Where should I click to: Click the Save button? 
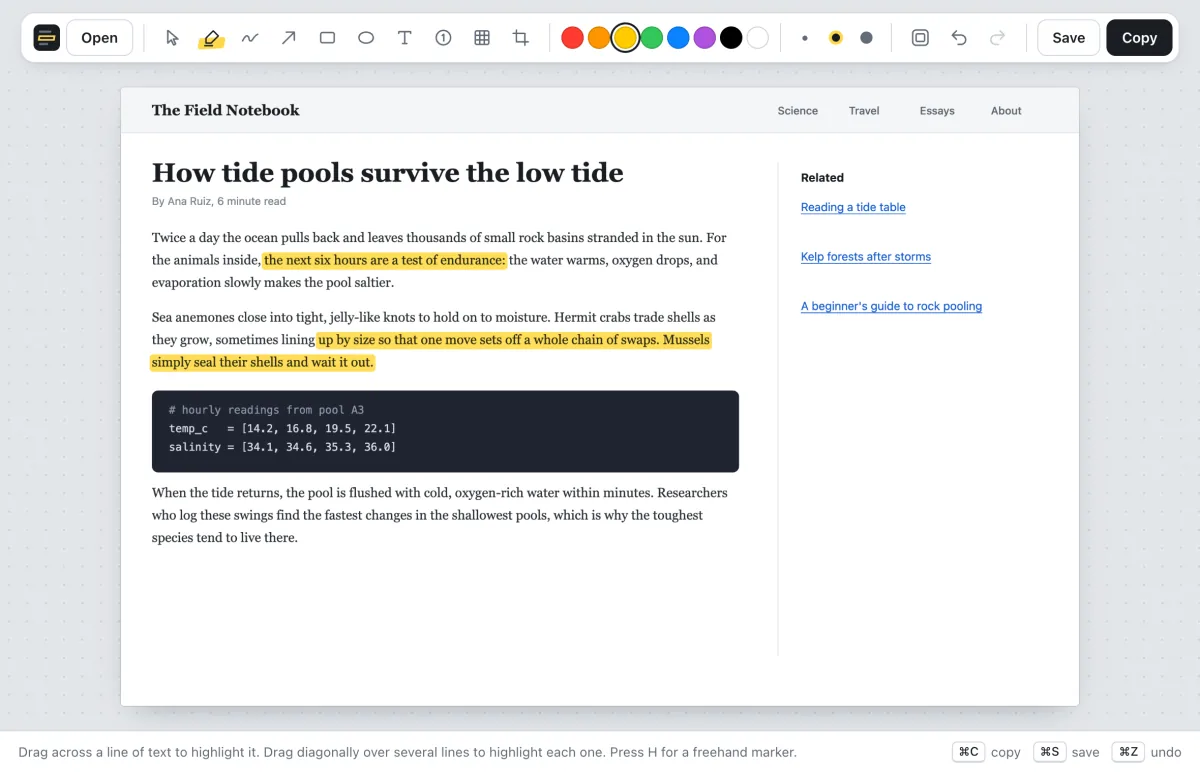tap(1069, 38)
